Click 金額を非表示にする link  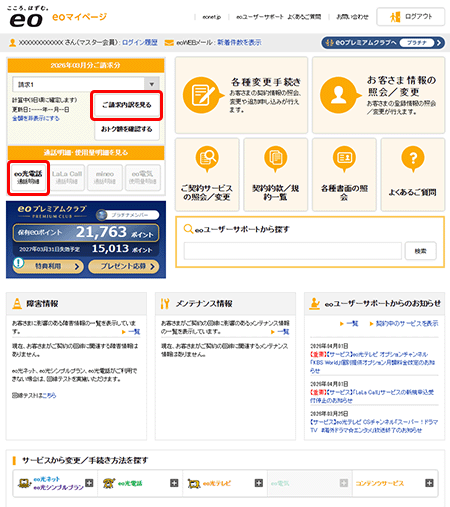[36, 118]
